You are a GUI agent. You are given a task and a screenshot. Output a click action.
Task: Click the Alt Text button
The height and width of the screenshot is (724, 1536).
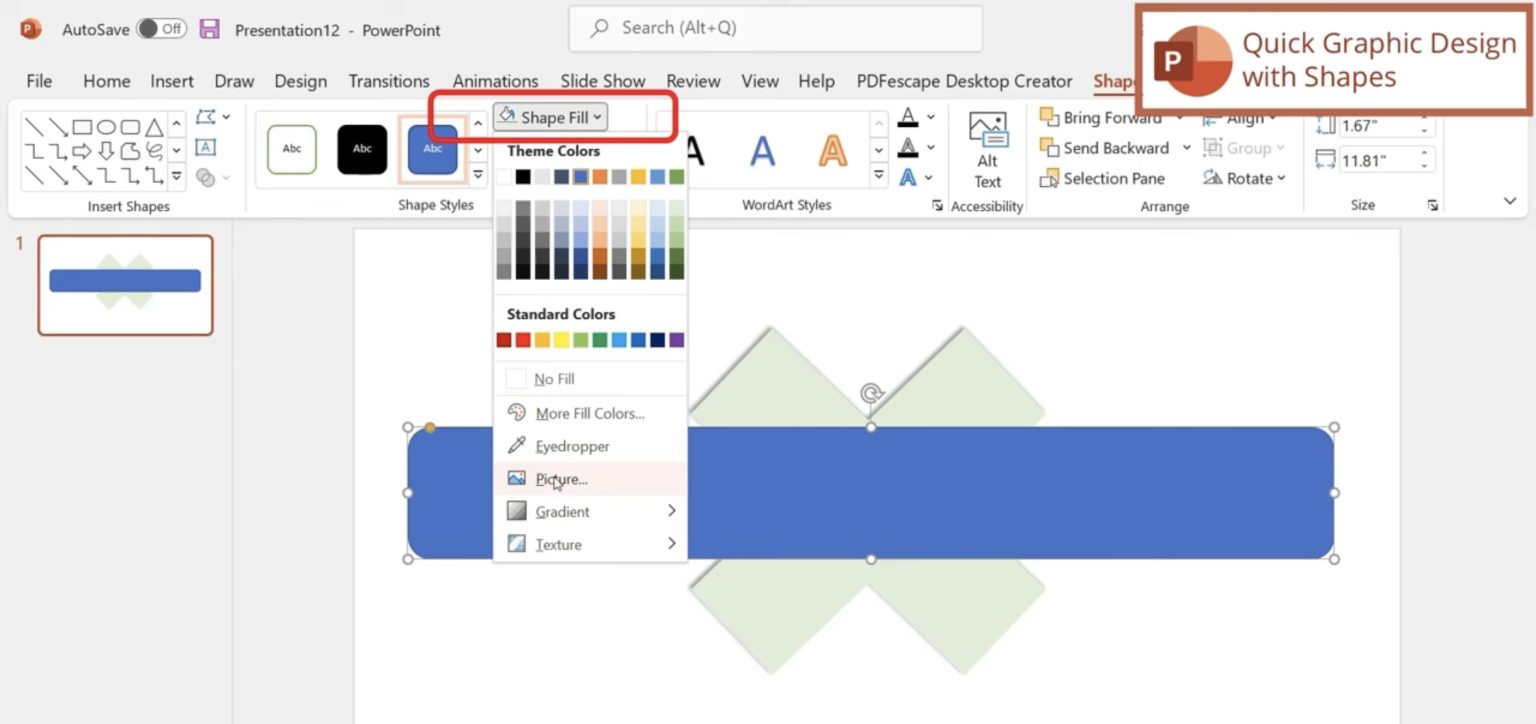click(987, 148)
